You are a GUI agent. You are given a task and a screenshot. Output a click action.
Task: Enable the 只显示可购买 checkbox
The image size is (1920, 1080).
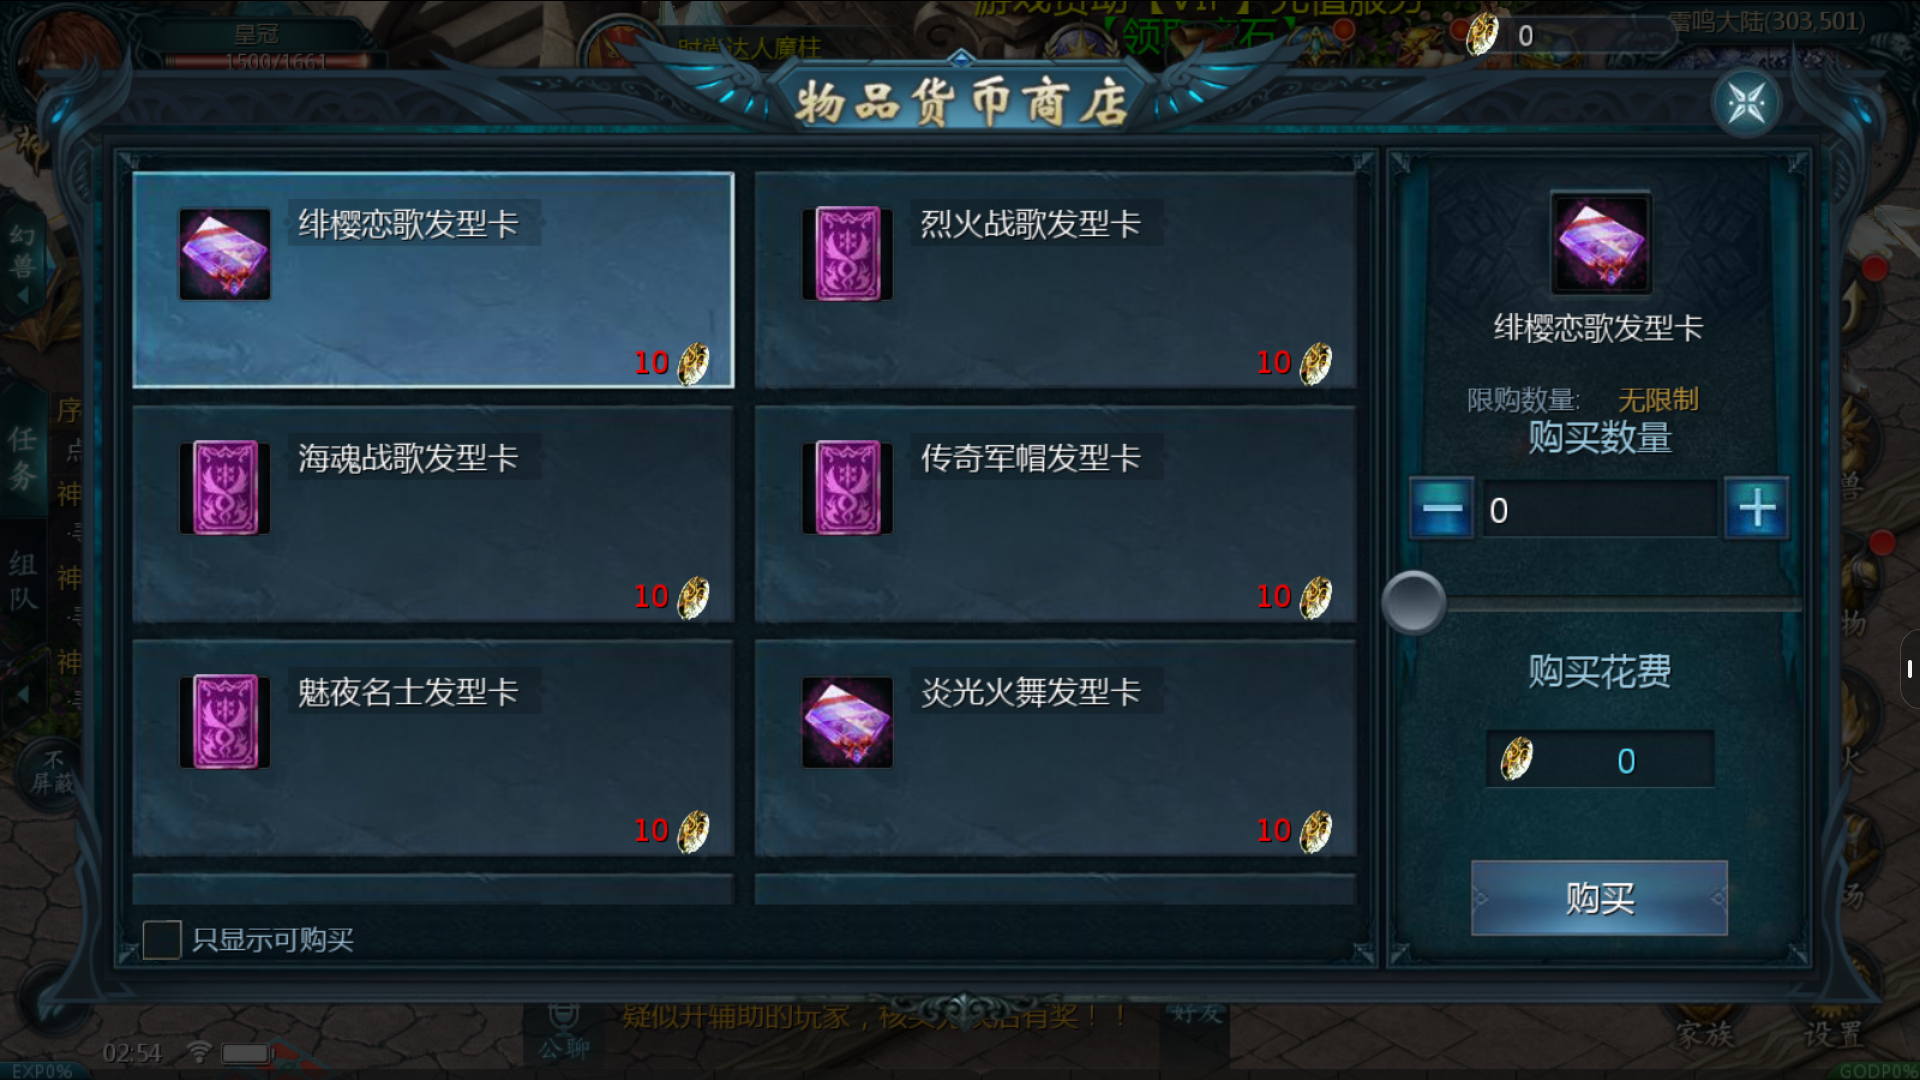(162, 940)
